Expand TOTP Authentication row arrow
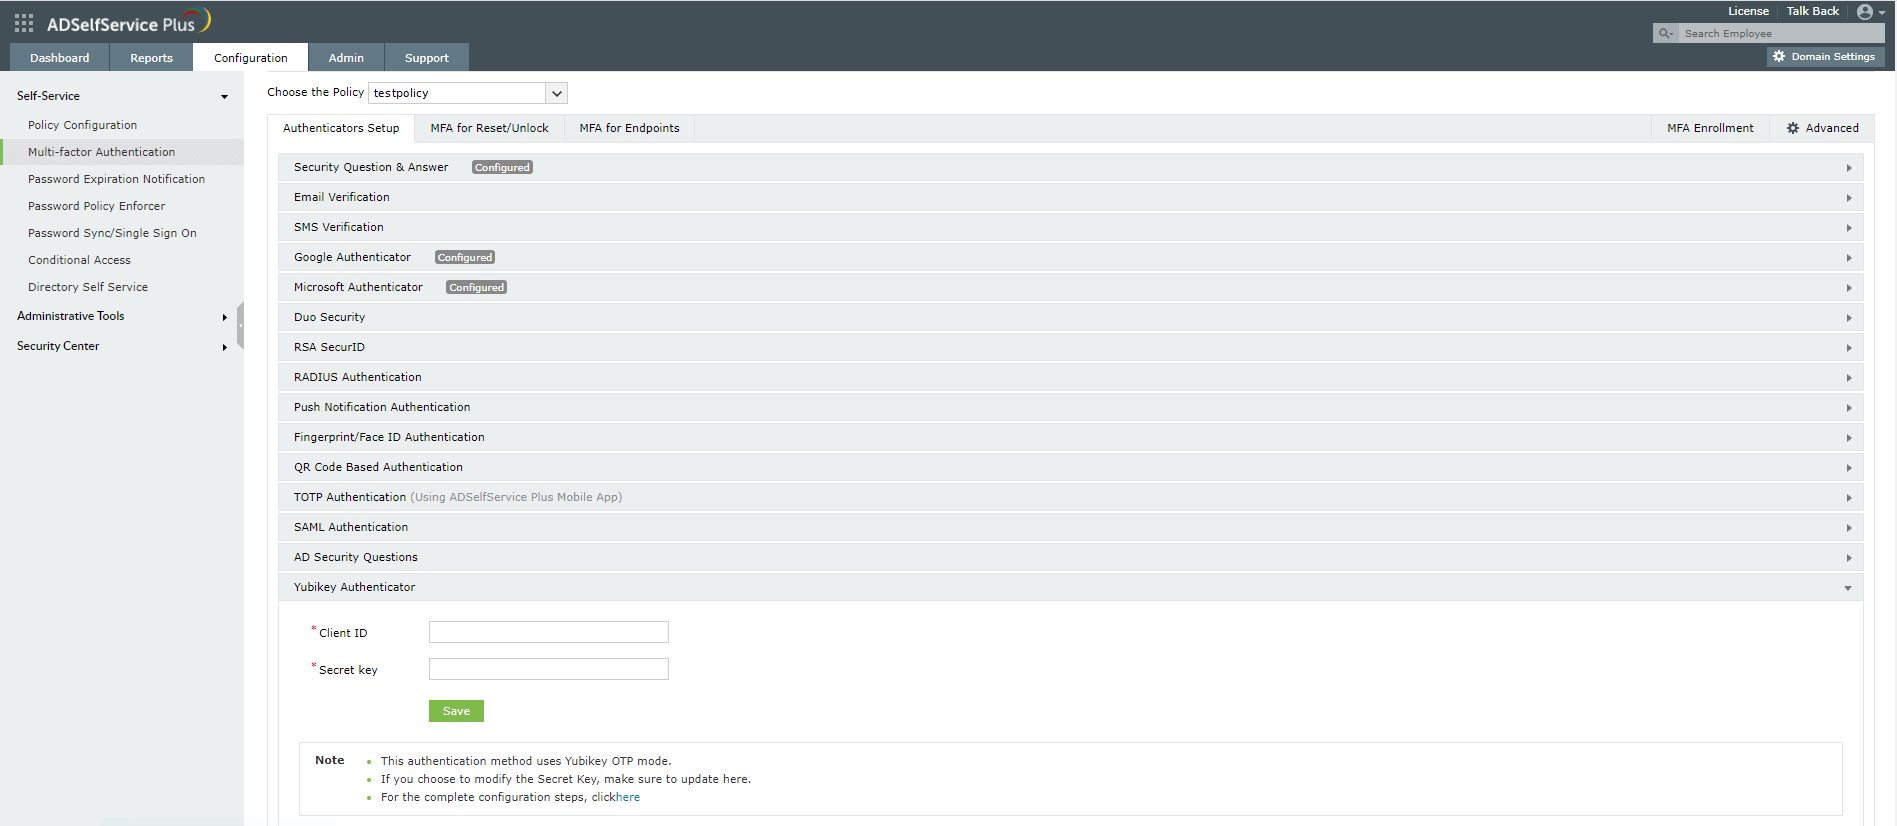The height and width of the screenshot is (826, 1897). pyautogui.click(x=1849, y=498)
